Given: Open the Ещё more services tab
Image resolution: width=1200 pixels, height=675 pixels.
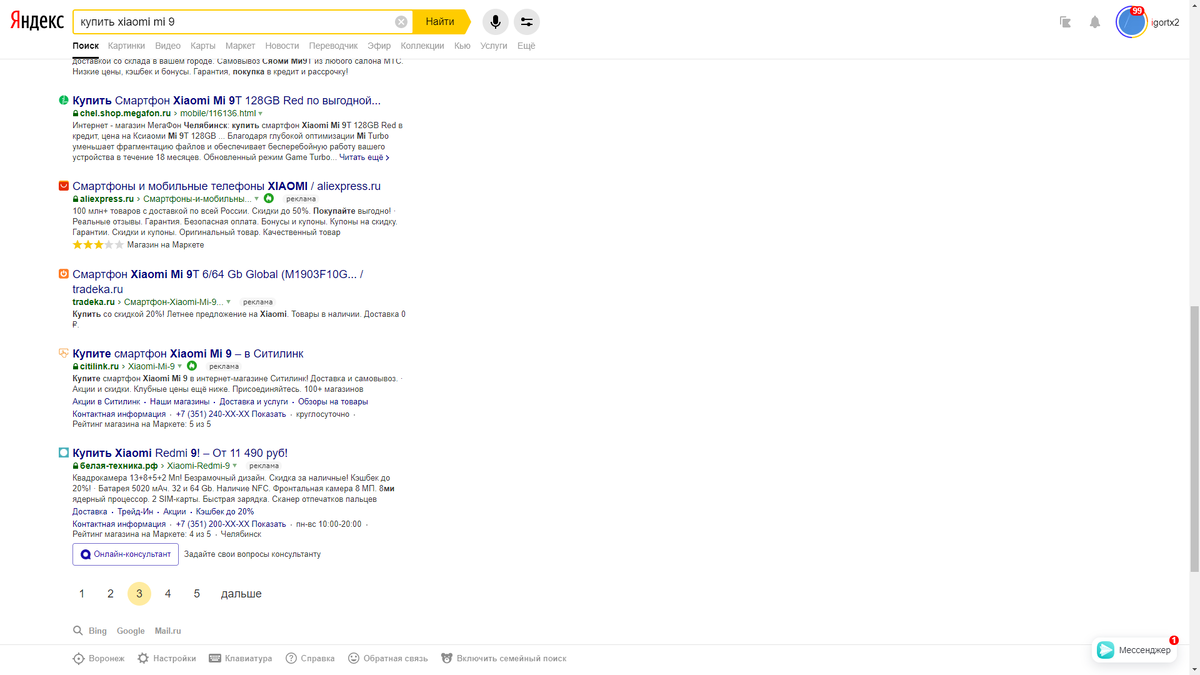Looking at the screenshot, I should (526, 46).
